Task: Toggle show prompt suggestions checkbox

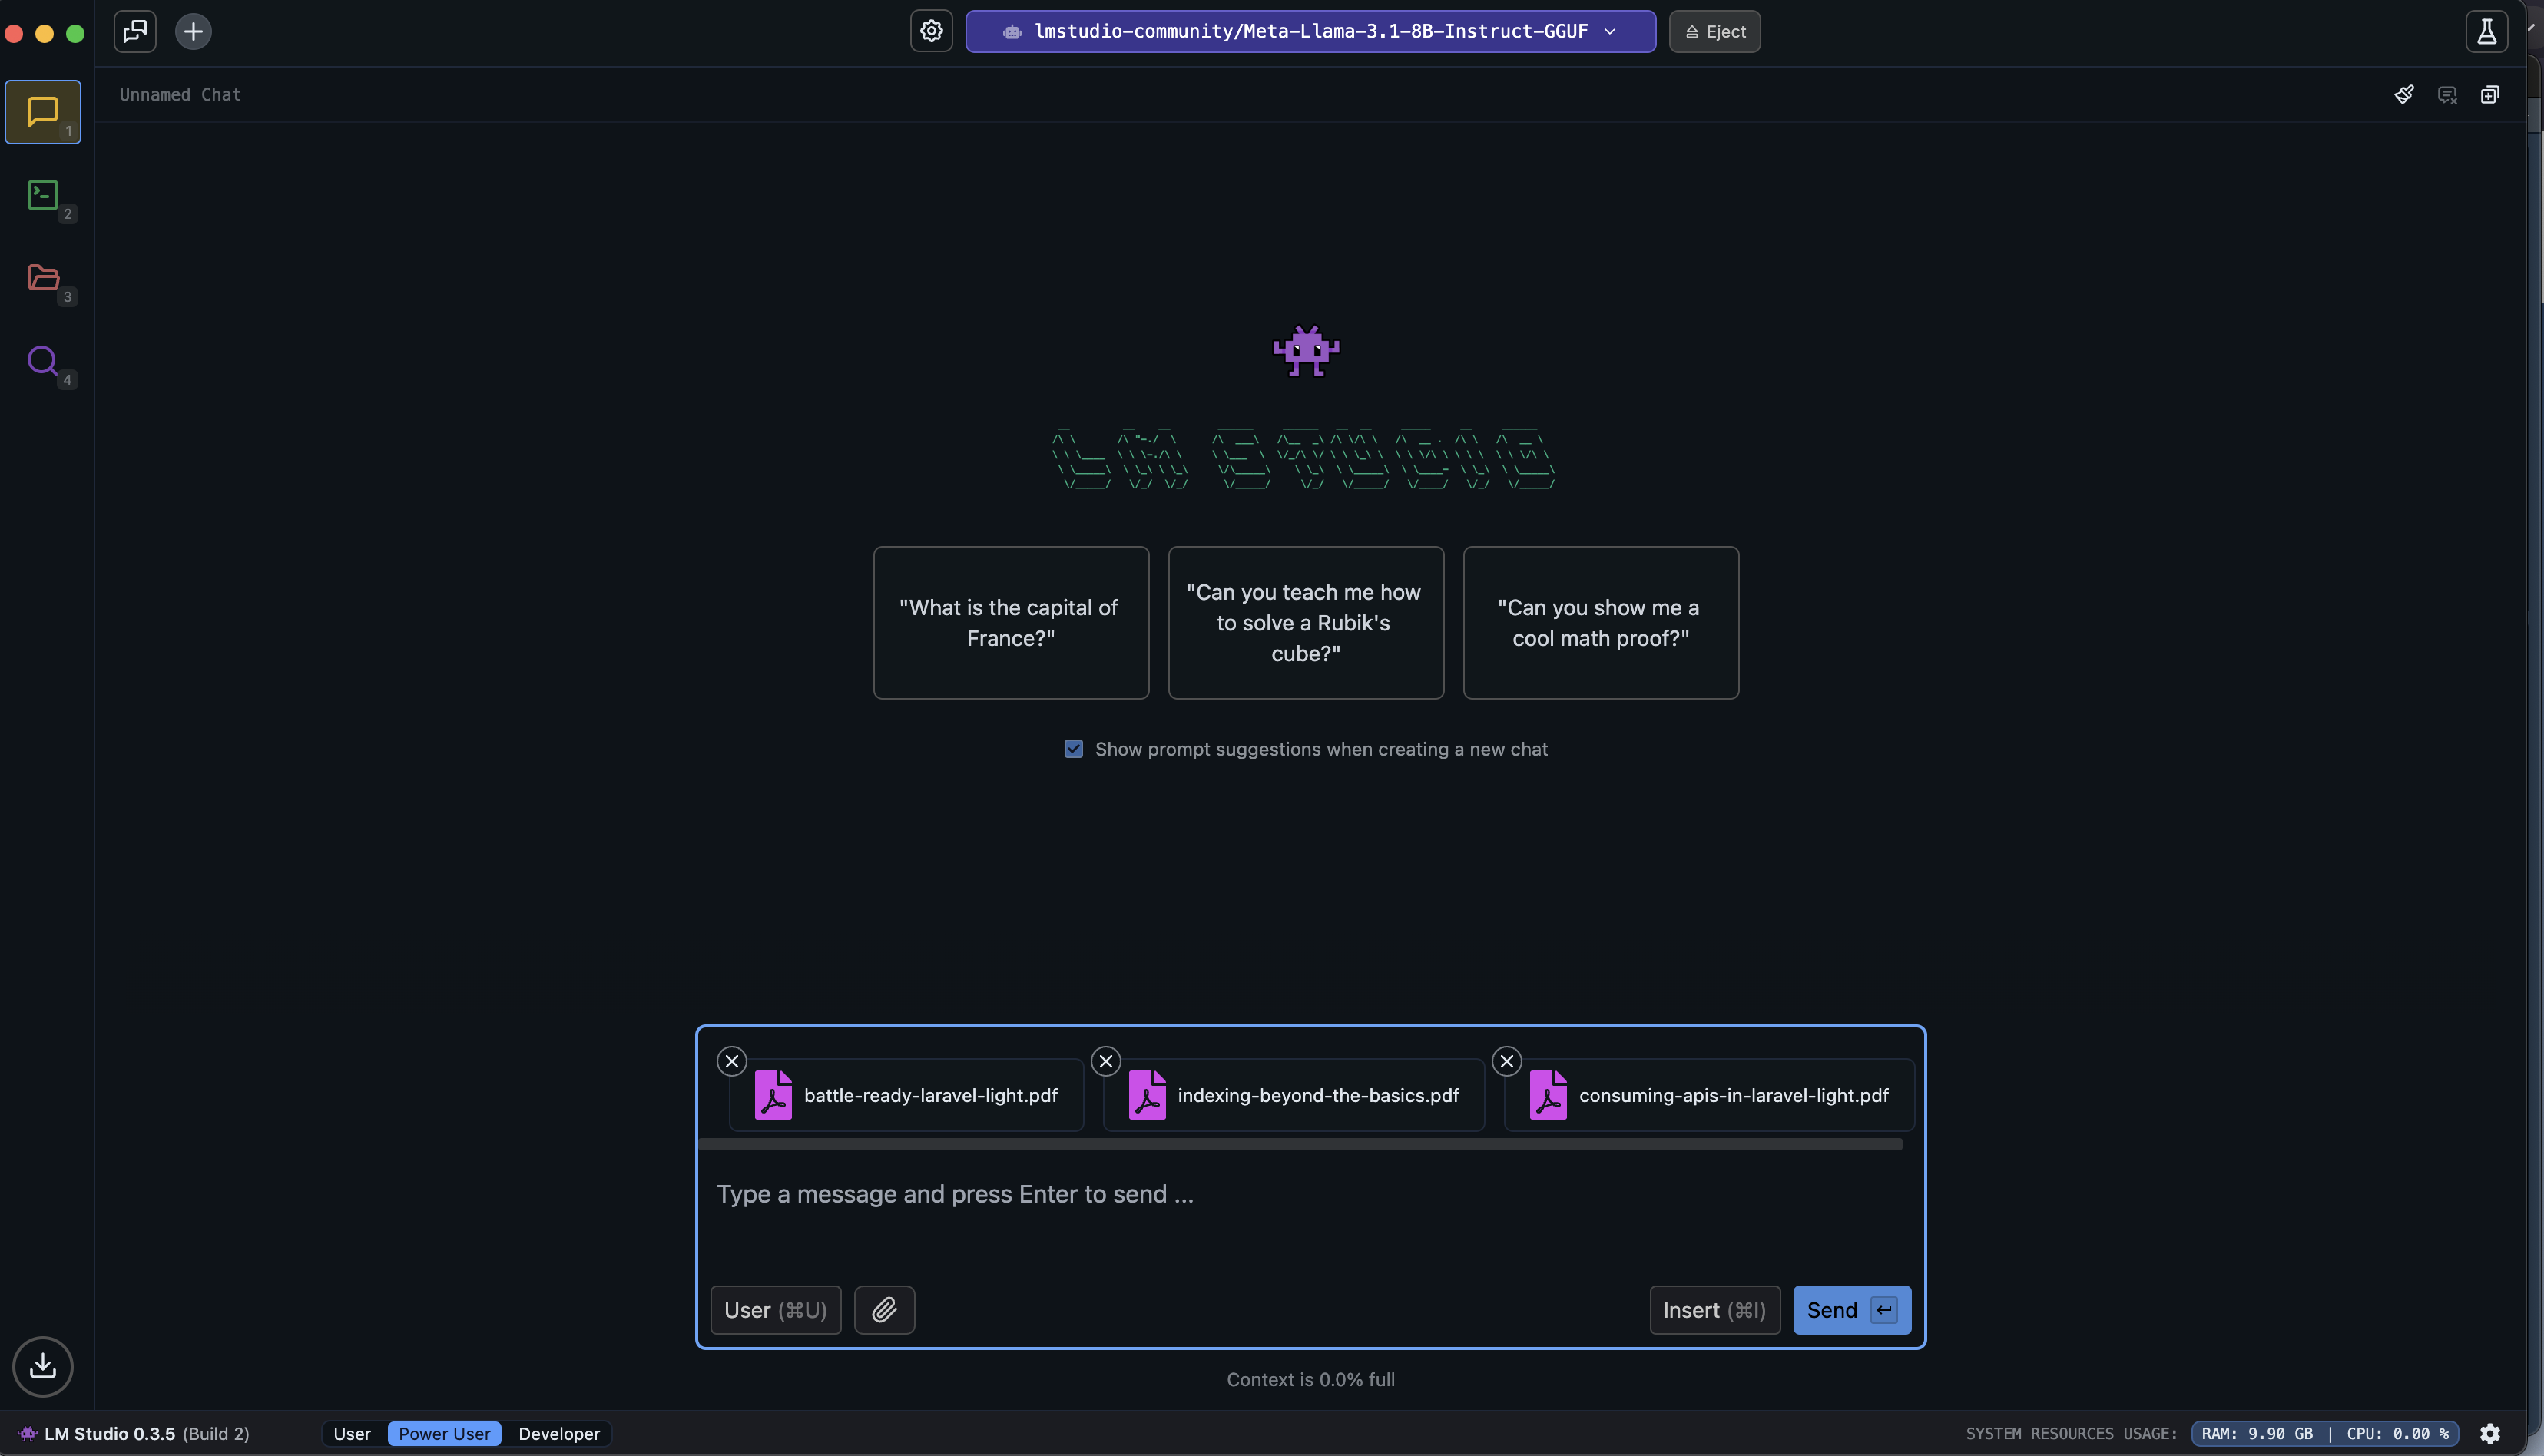Action: click(x=1073, y=749)
